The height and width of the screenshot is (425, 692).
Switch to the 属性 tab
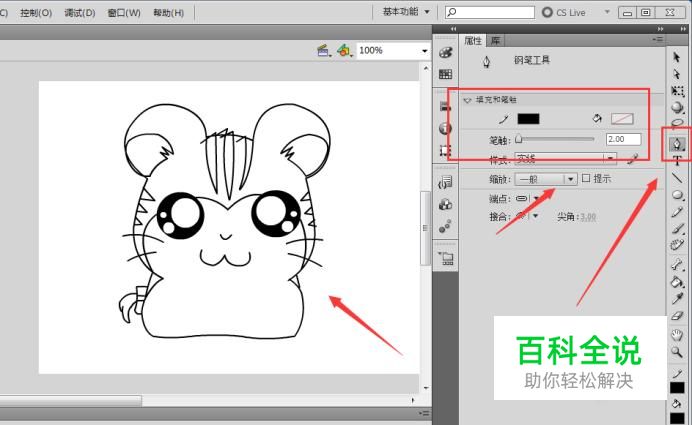click(x=473, y=41)
